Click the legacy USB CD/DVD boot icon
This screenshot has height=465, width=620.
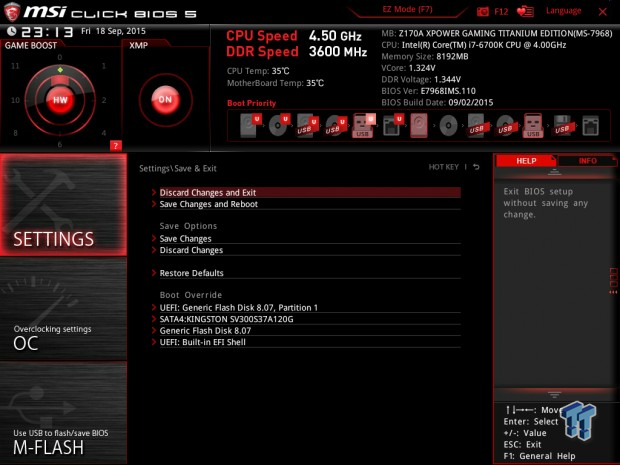(505, 126)
